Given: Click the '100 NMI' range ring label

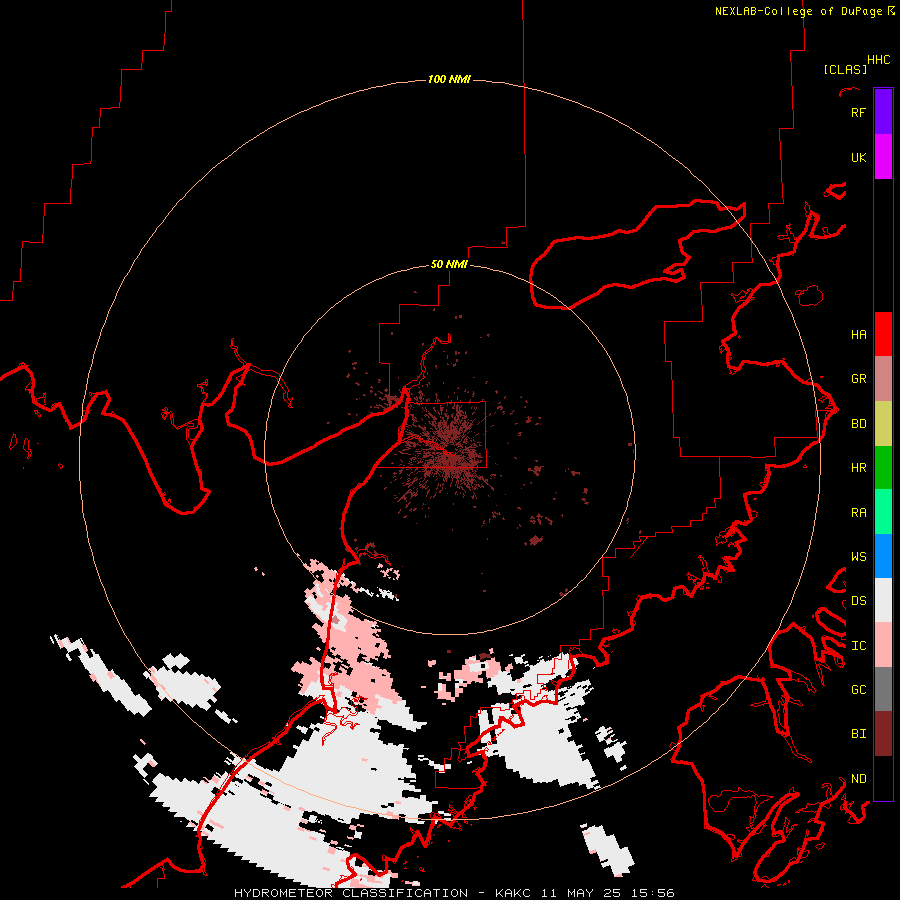Looking at the screenshot, I should (449, 79).
